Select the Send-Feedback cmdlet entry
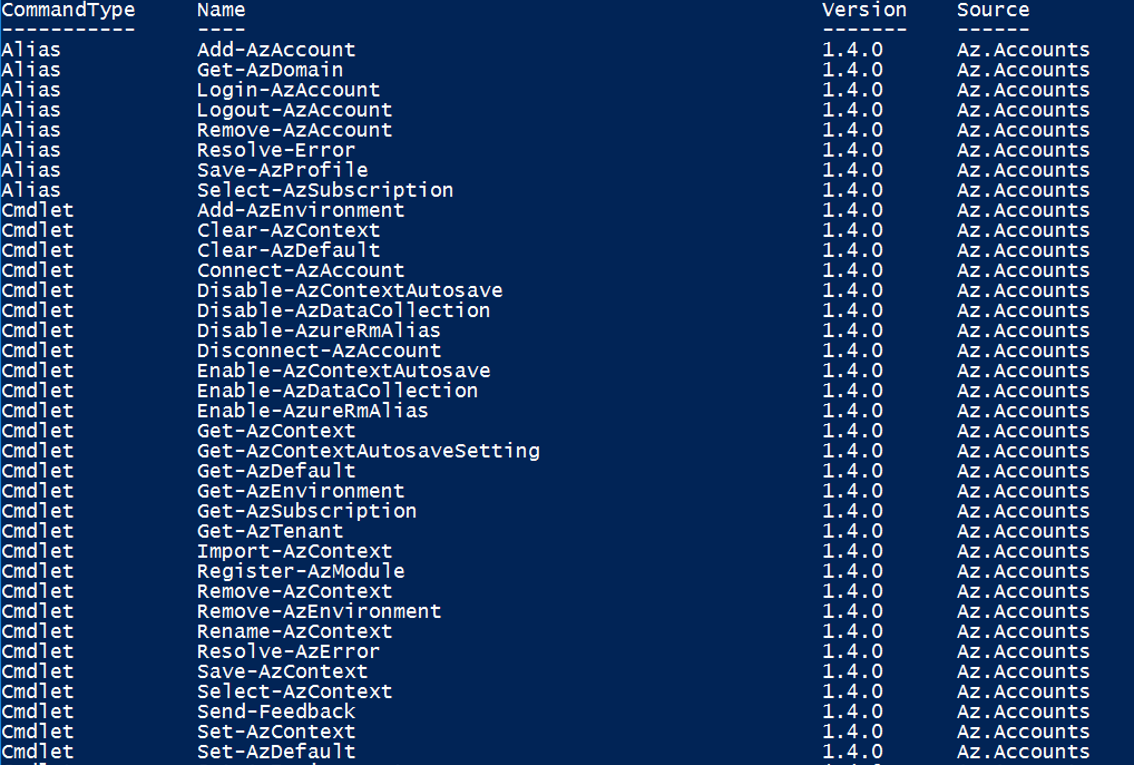The width and height of the screenshot is (1134, 765). (276, 711)
